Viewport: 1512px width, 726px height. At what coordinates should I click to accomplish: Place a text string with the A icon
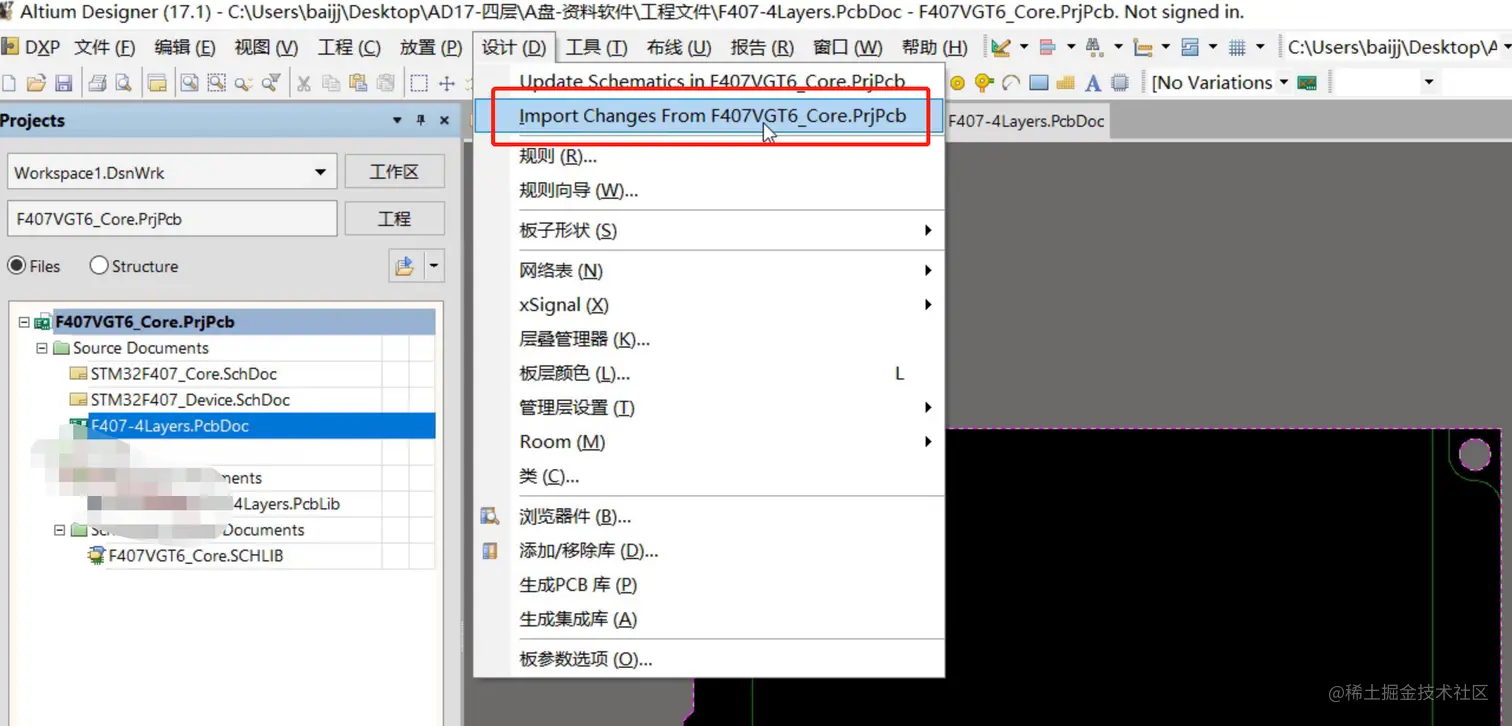coord(1093,83)
